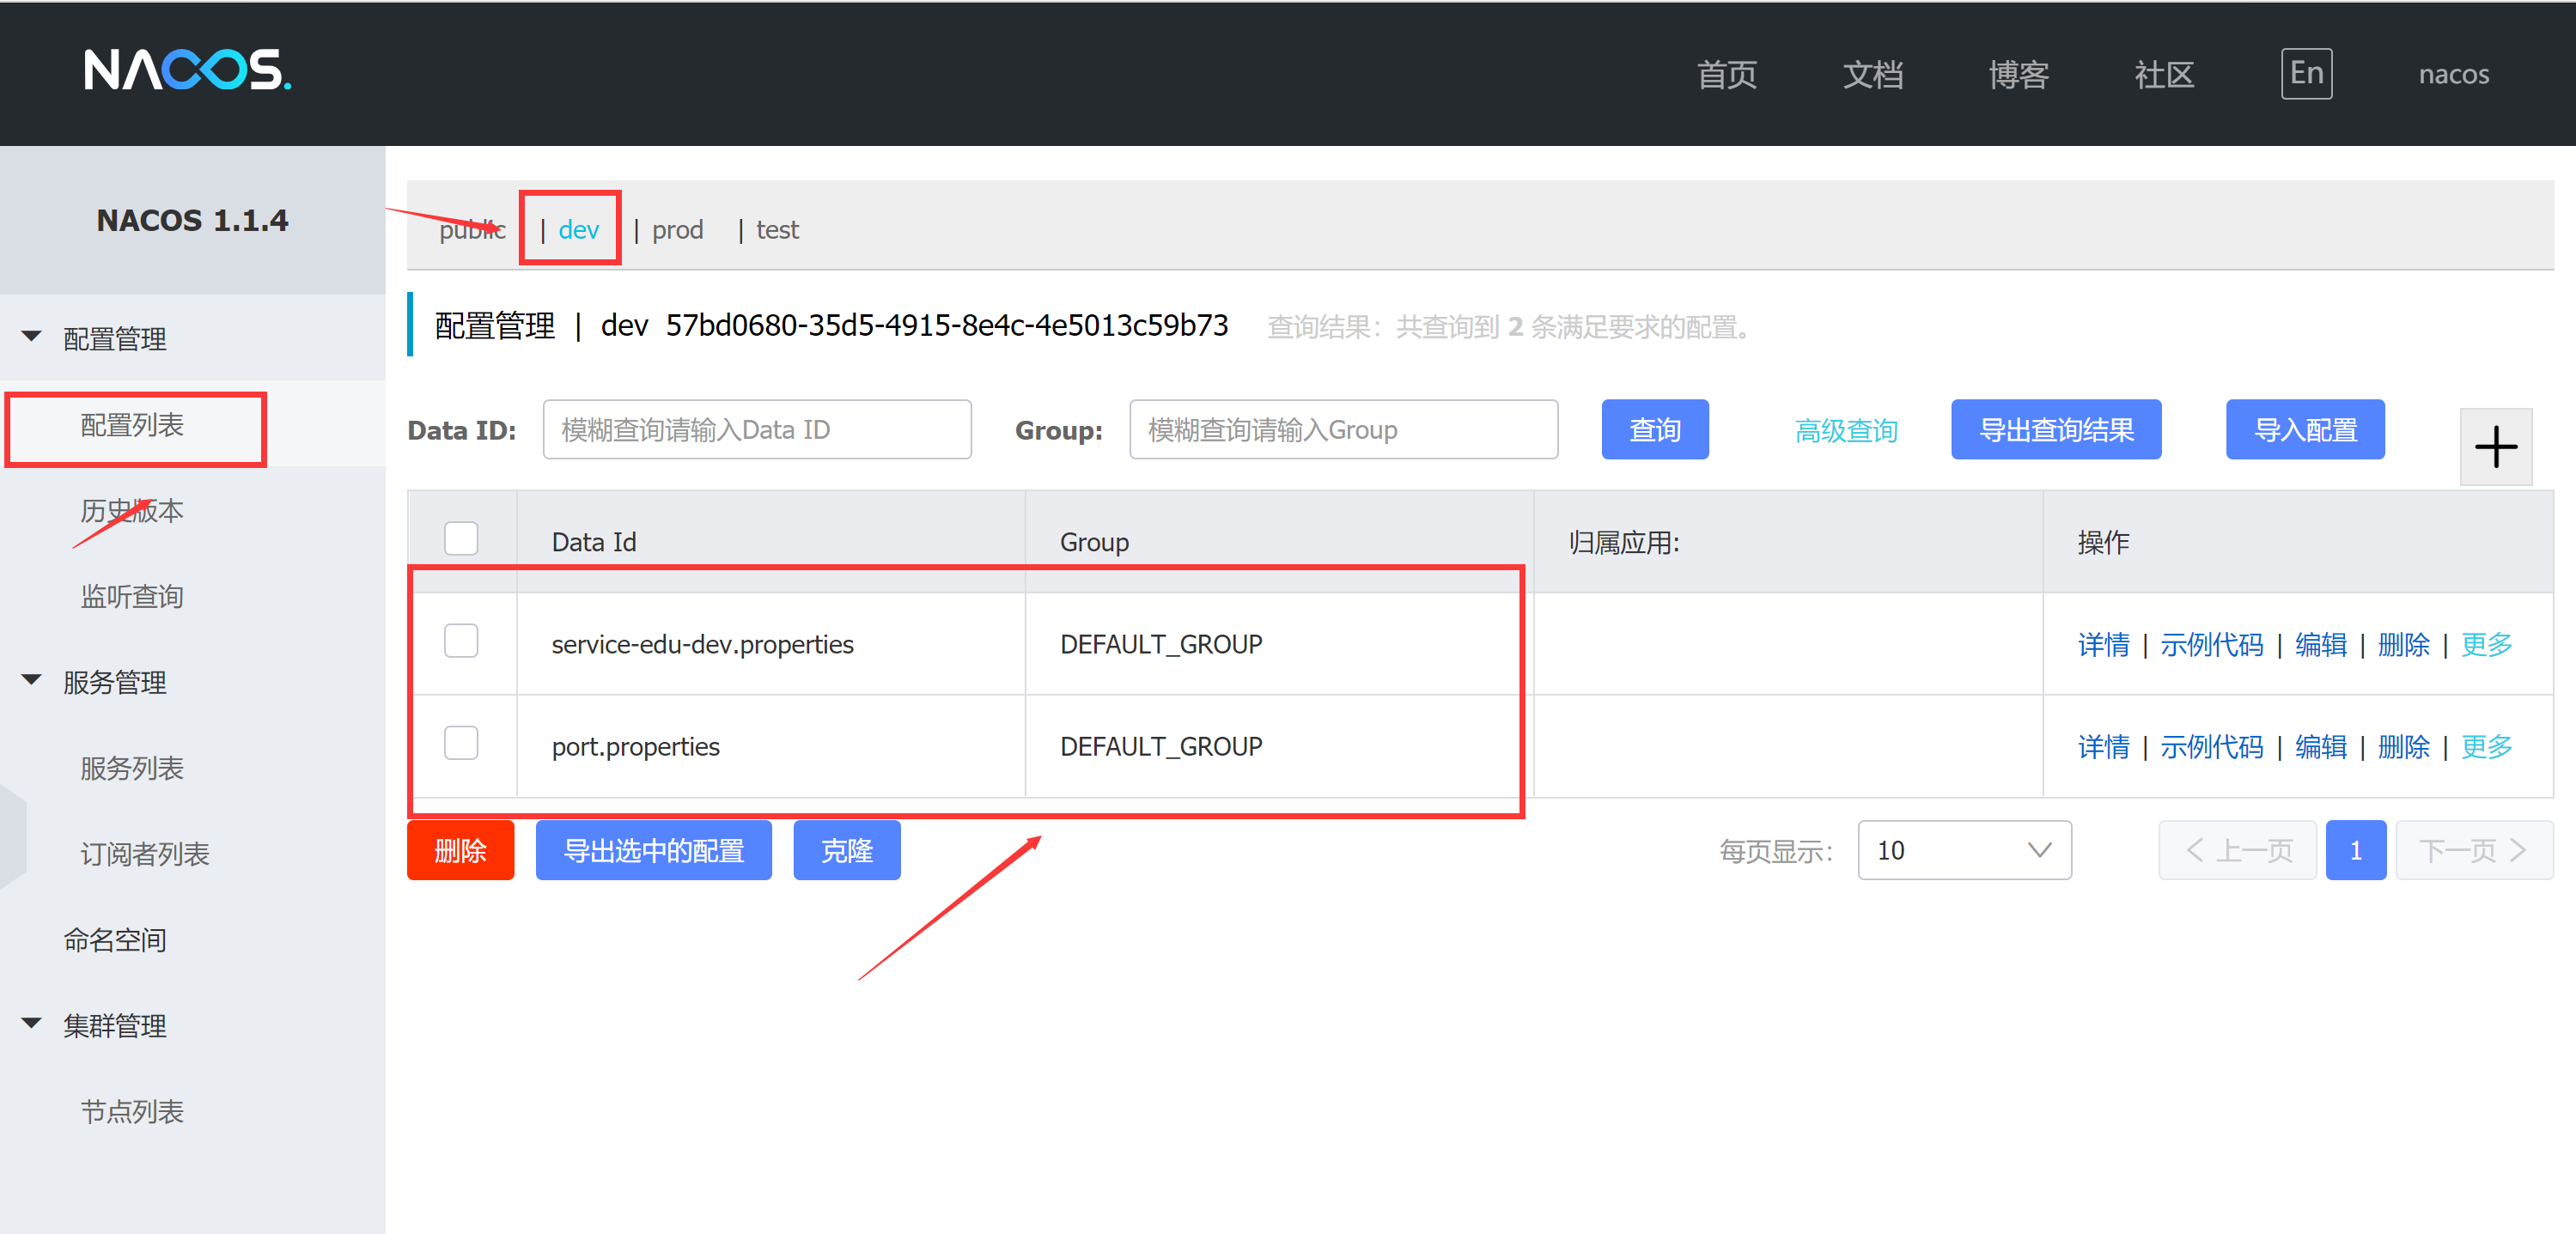Switch to the test namespace tab
The width and height of the screenshot is (2576, 1234).
(778, 229)
